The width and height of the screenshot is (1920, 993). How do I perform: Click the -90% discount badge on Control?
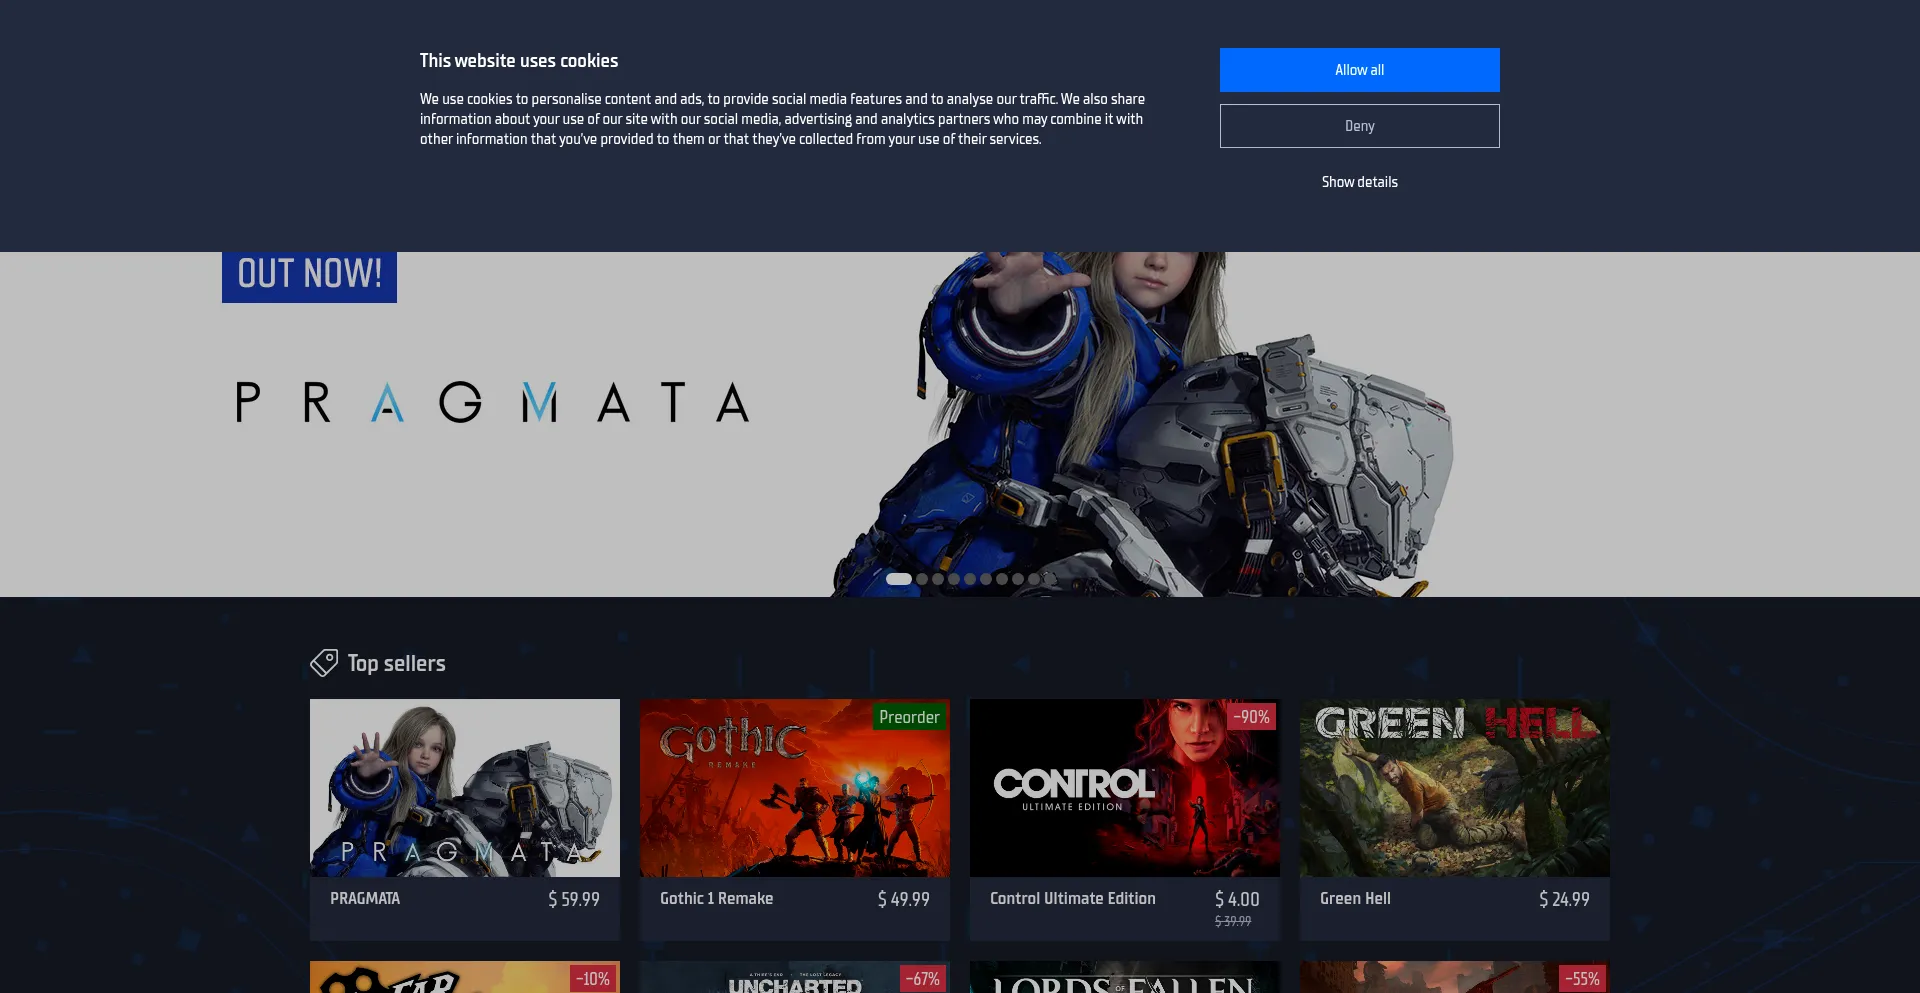[x=1251, y=717]
